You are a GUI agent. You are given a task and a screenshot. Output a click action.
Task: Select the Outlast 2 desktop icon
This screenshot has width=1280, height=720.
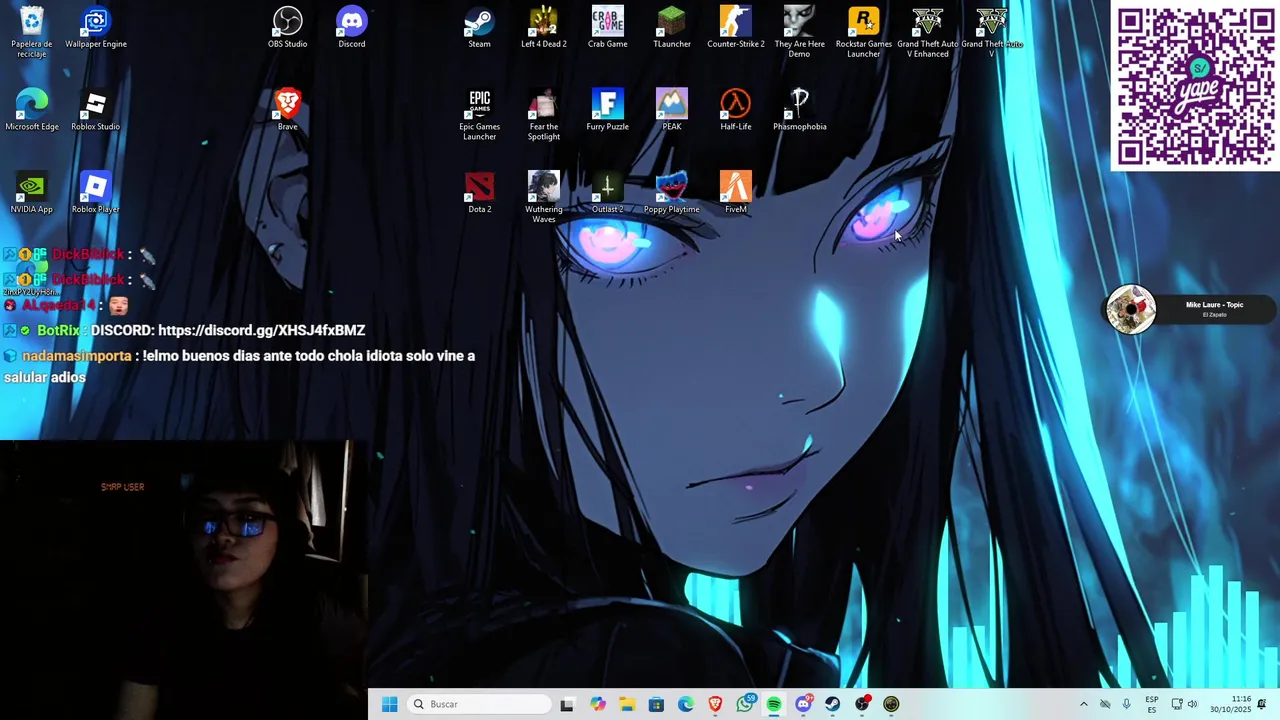[x=608, y=193]
